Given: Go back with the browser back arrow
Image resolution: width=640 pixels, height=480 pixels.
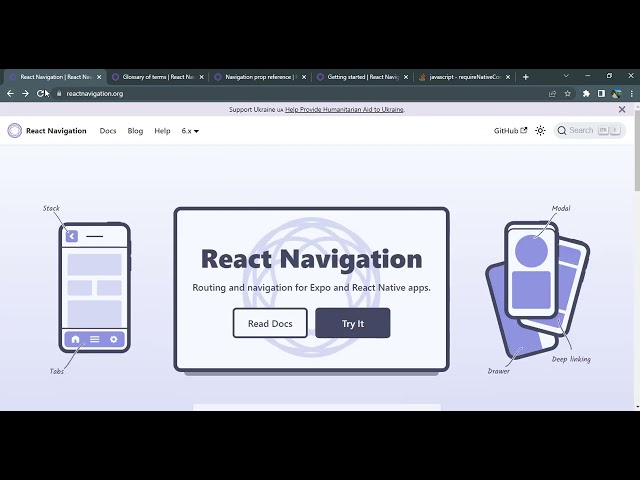Looking at the screenshot, I should point(11,93).
